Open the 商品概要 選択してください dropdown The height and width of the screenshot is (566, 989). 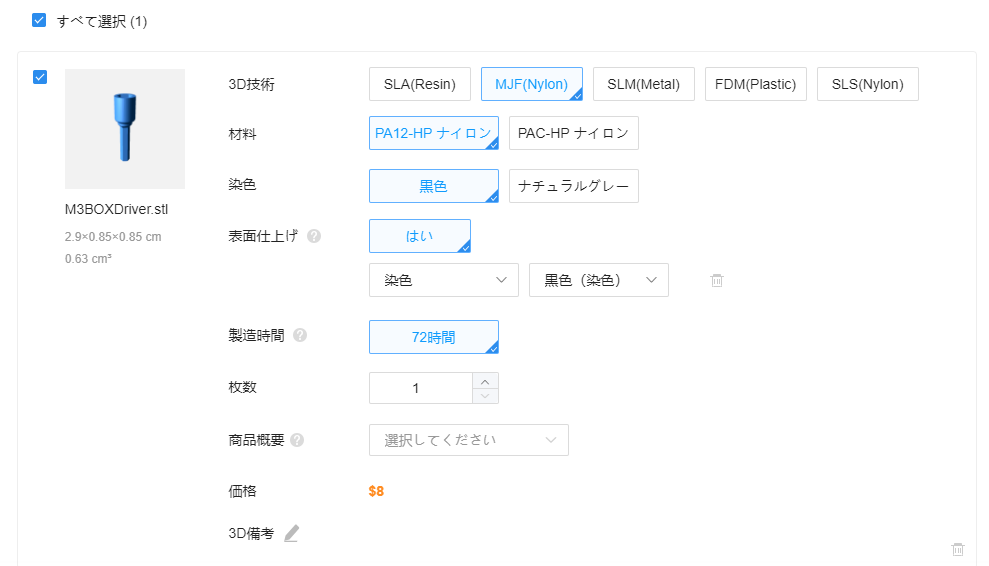pos(469,440)
